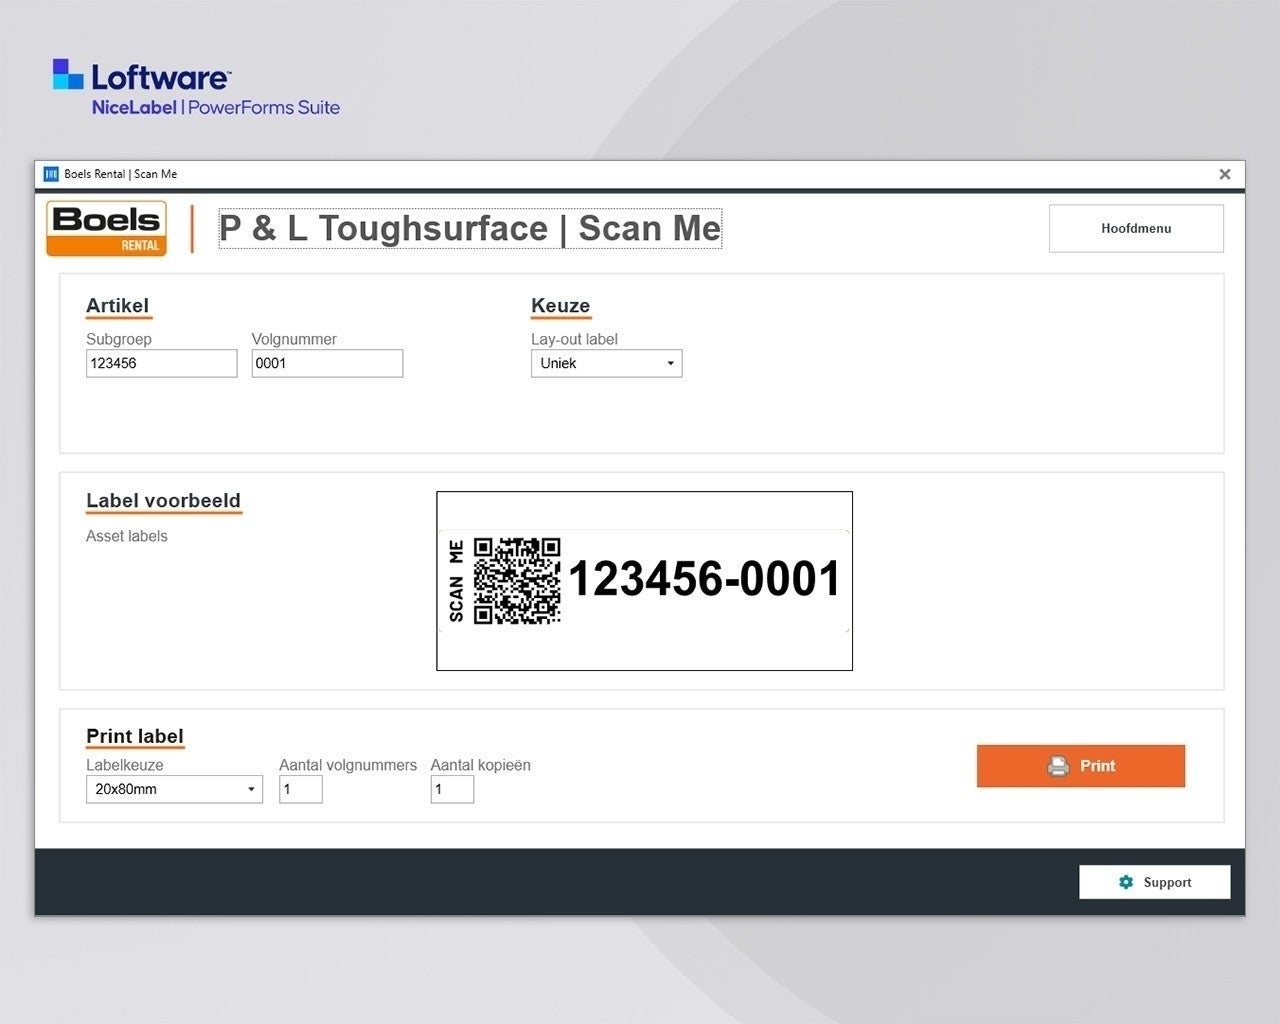Close the Boels Rental Scan Me window

coord(1224,174)
